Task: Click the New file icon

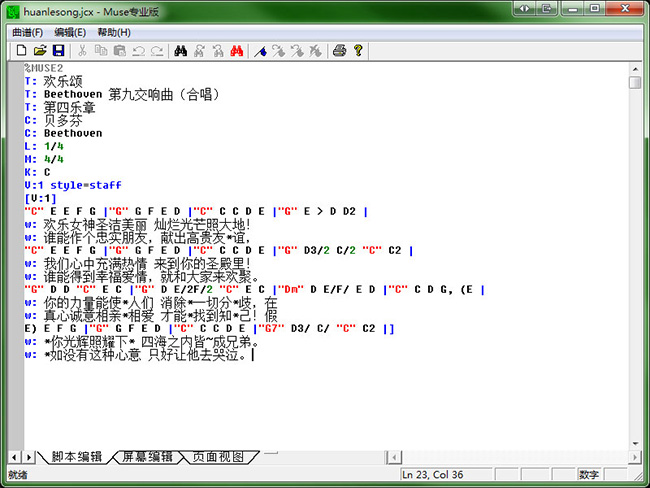Action: [21, 51]
